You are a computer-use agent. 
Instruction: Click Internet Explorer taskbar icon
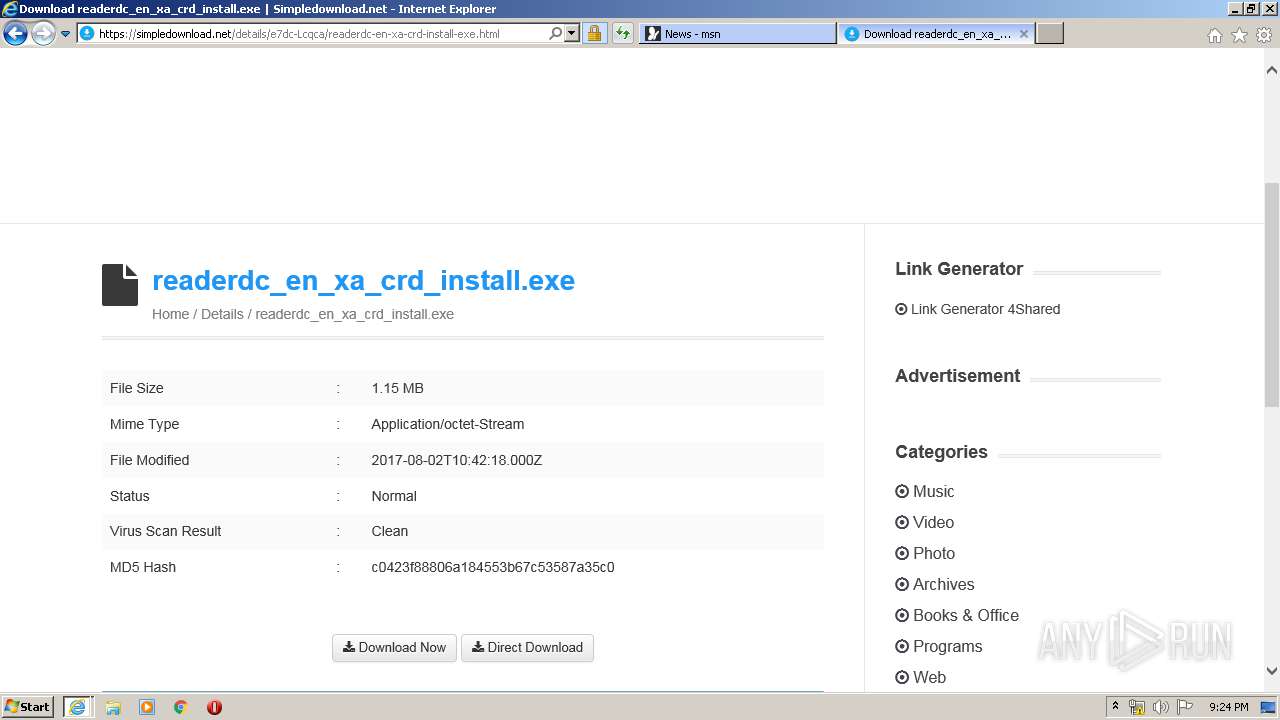(77, 707)
